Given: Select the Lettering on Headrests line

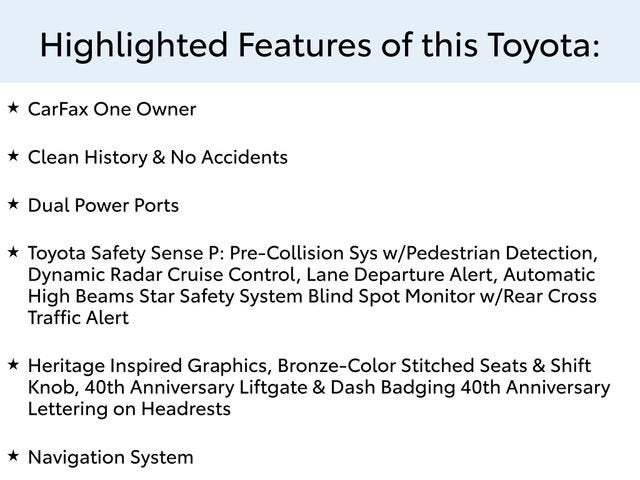Looking at the screenshot, I should tap(129, 410).
